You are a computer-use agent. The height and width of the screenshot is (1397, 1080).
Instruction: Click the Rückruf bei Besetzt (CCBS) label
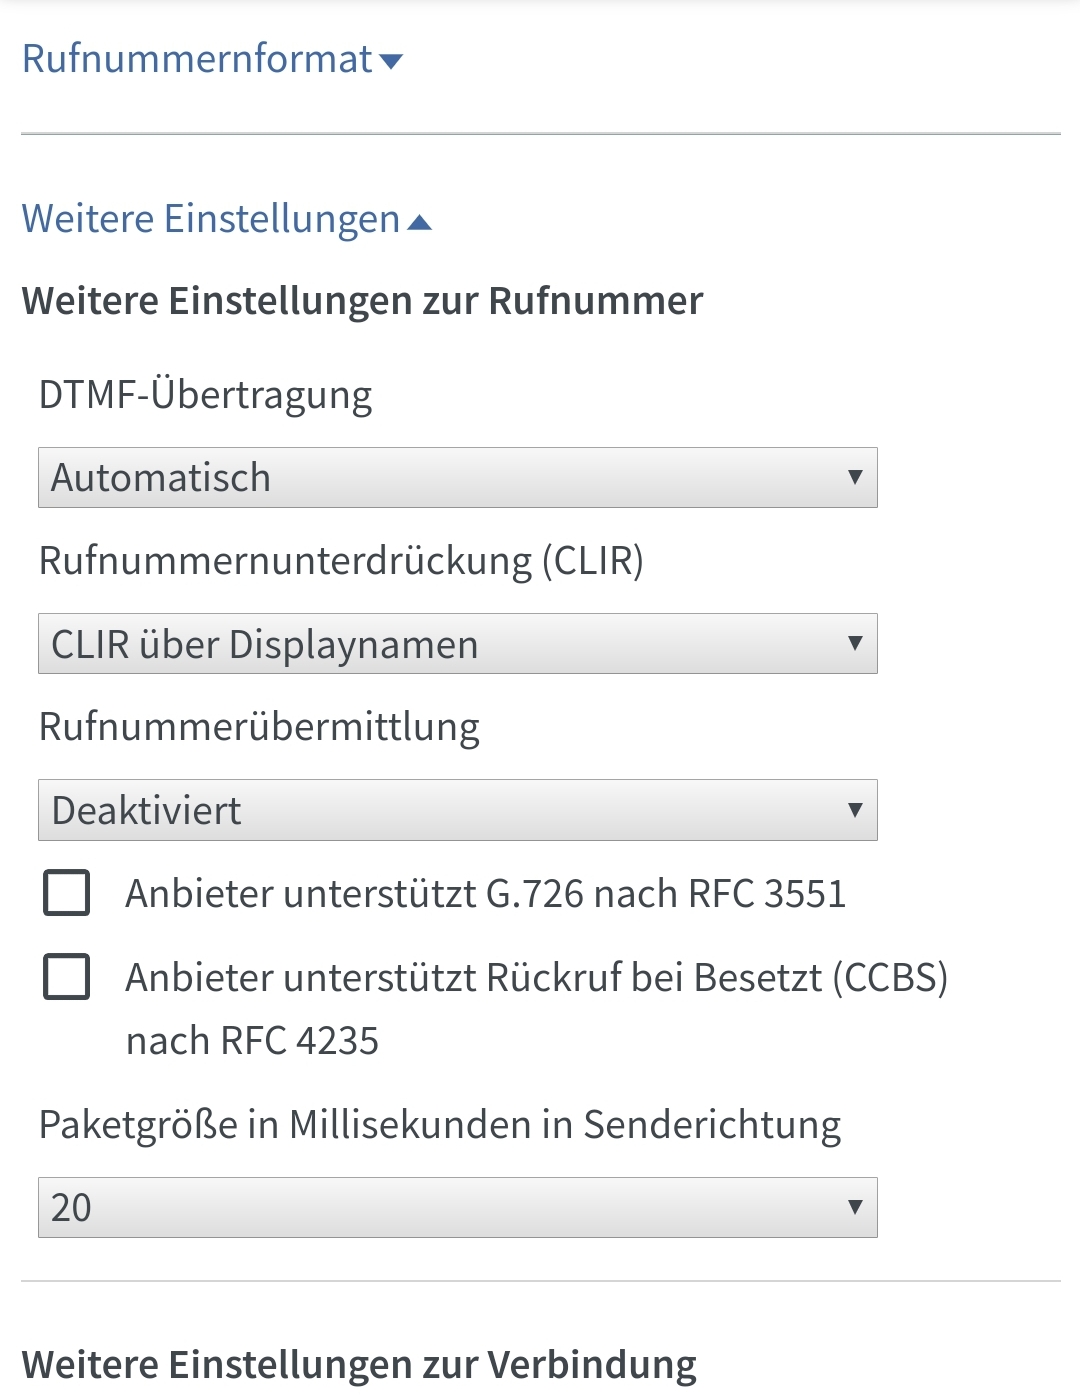pyautogui.click(x=537, y=1009)
